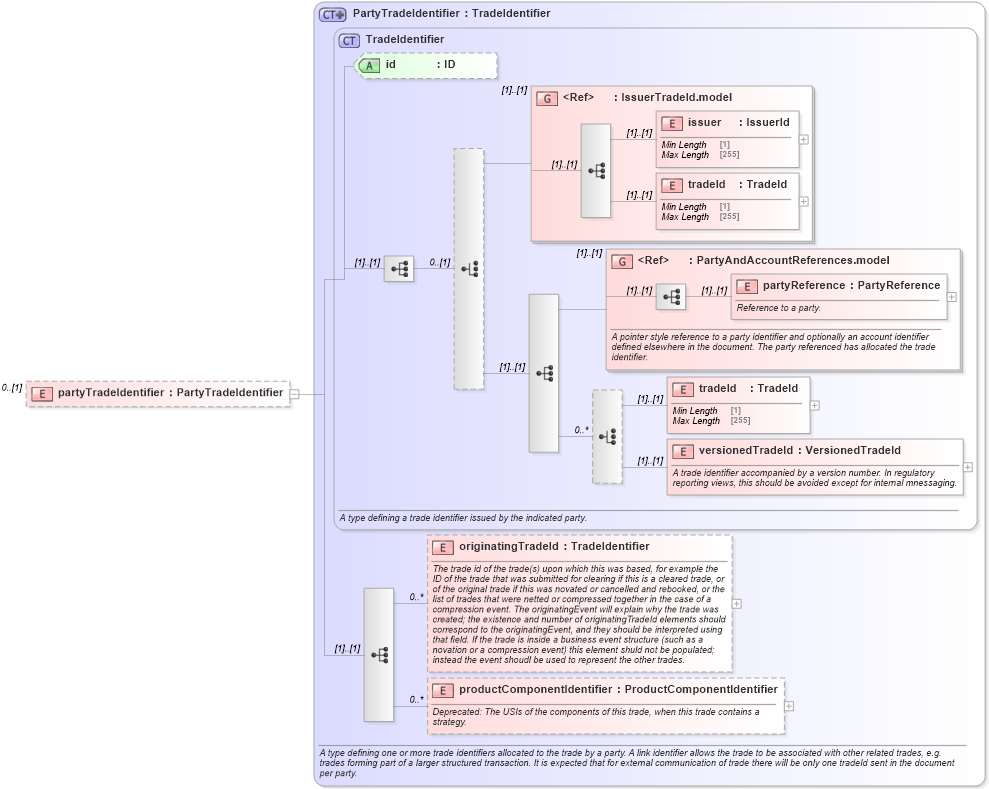Click the CT+ icon of PartyTradeIdentifier
Image resolution: width=989 pixels, height=789 pixels.
332,14
